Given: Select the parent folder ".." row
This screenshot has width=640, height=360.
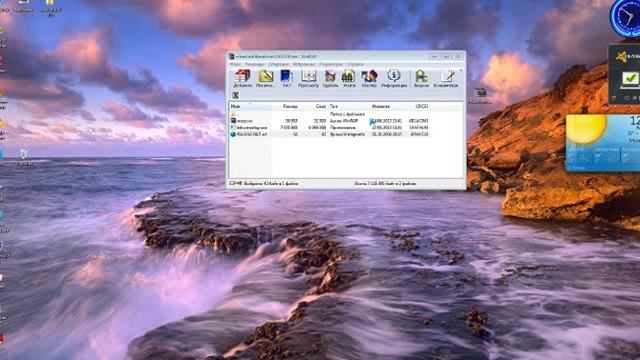Looking at the screenshot, I should point(329,114).
